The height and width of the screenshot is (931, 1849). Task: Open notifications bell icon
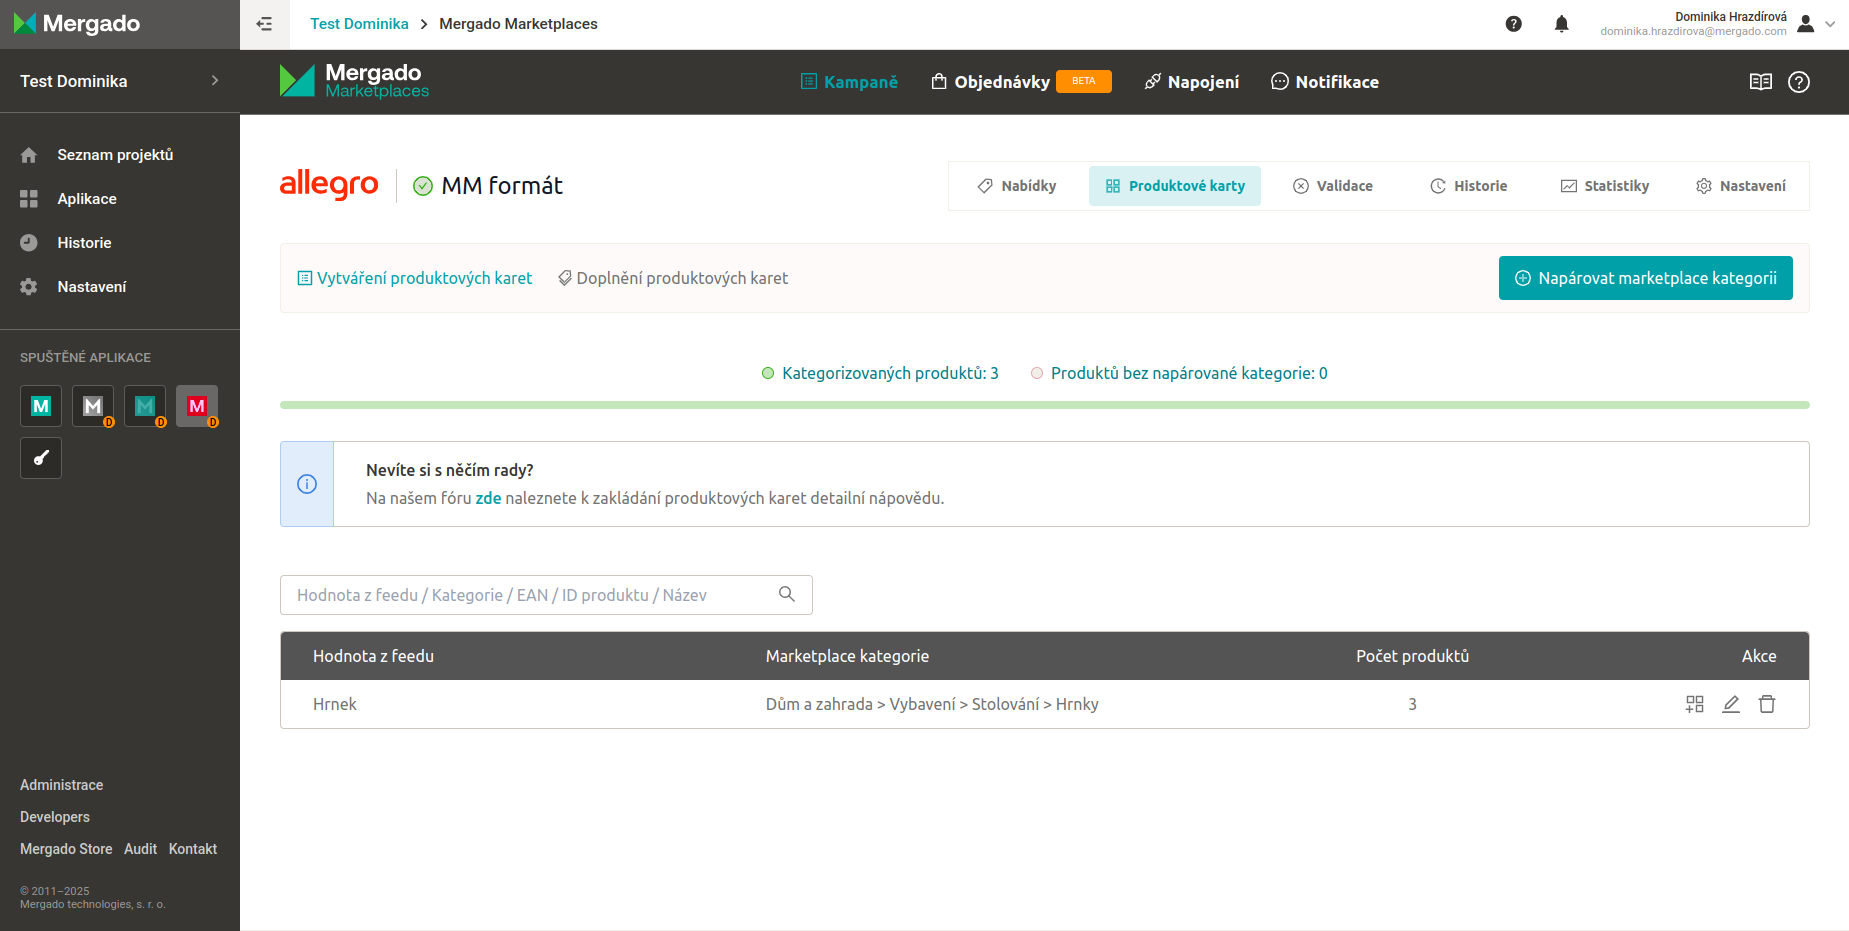coord(1562,24)
